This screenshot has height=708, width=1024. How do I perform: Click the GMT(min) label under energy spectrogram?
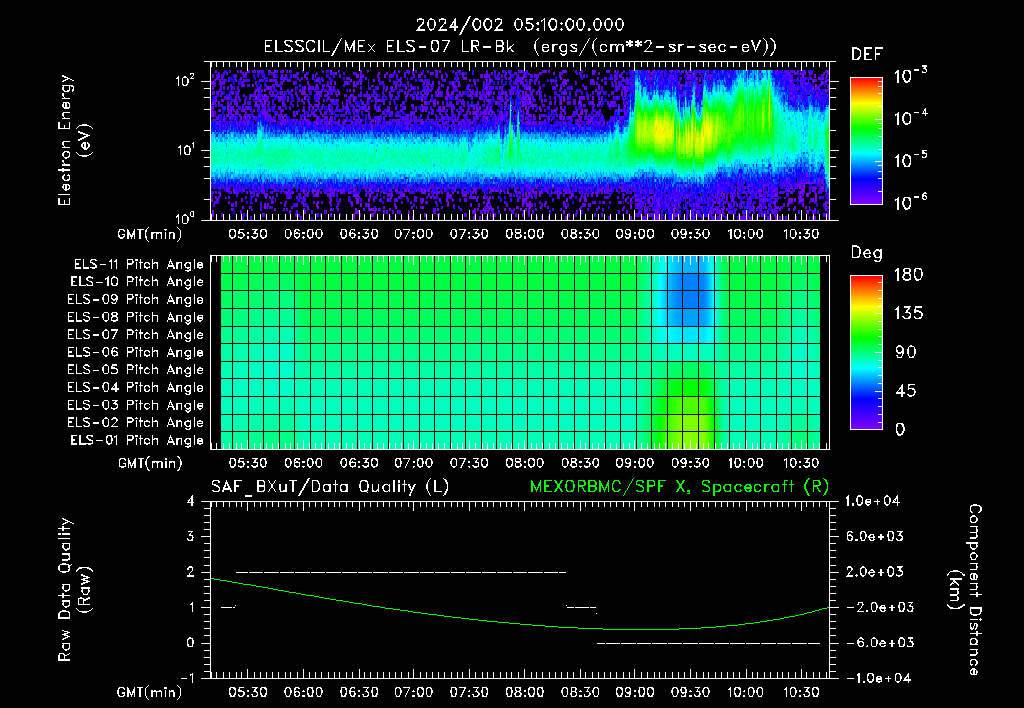(150, 234)
